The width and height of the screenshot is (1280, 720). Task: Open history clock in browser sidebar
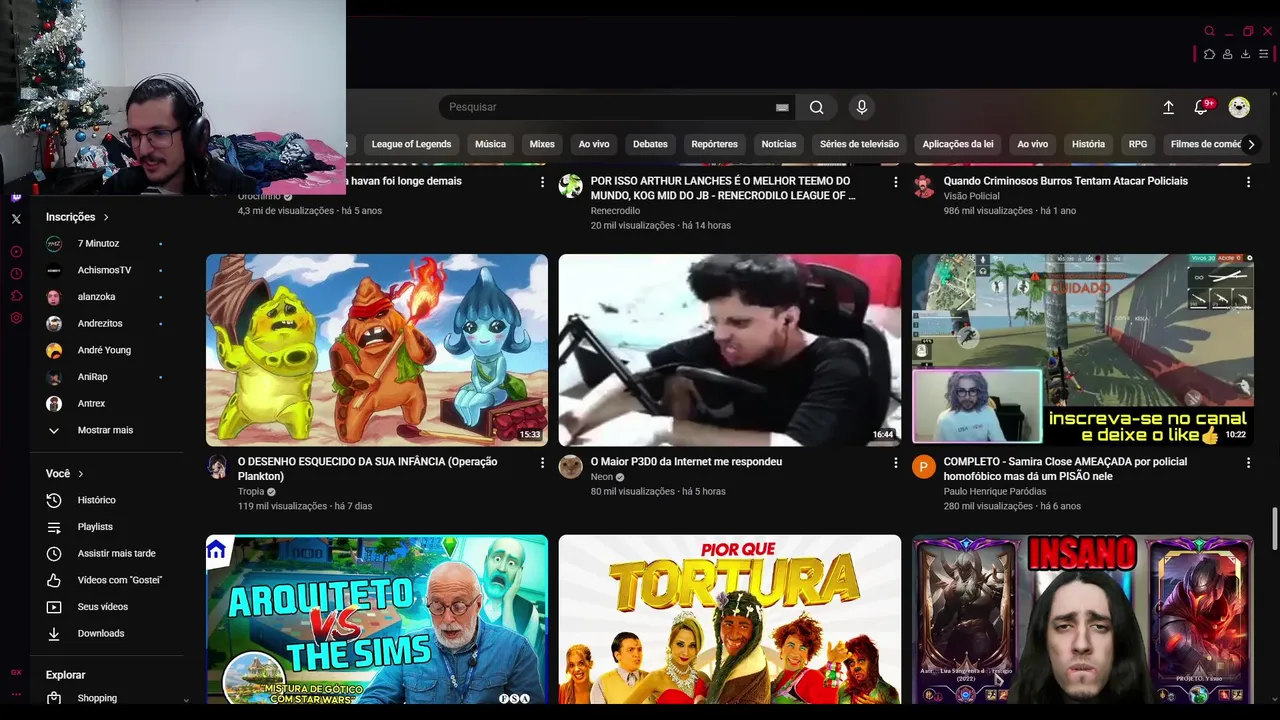pyautogui.click(x=16, y=274)
